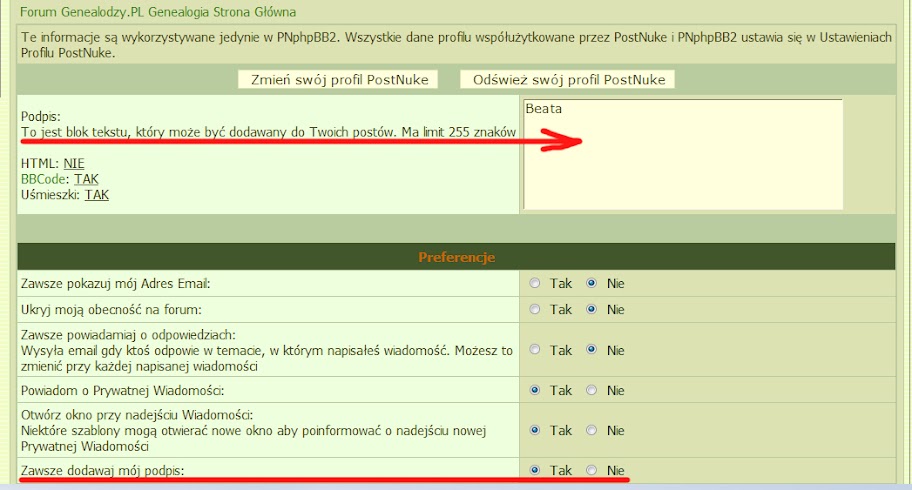
Task: Select Nie for Zawsze dodawaj mój podpis
Action: click(x=592, y=470)
